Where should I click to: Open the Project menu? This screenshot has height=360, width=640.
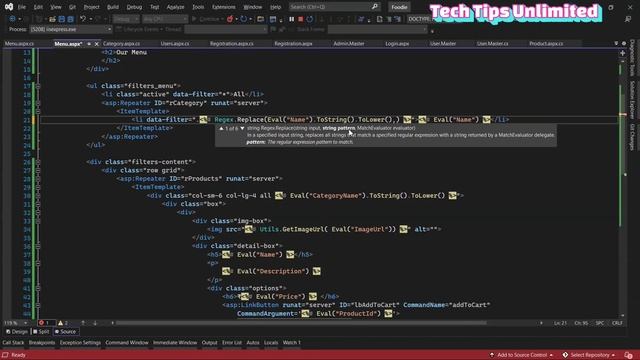(x=91, y=7)
